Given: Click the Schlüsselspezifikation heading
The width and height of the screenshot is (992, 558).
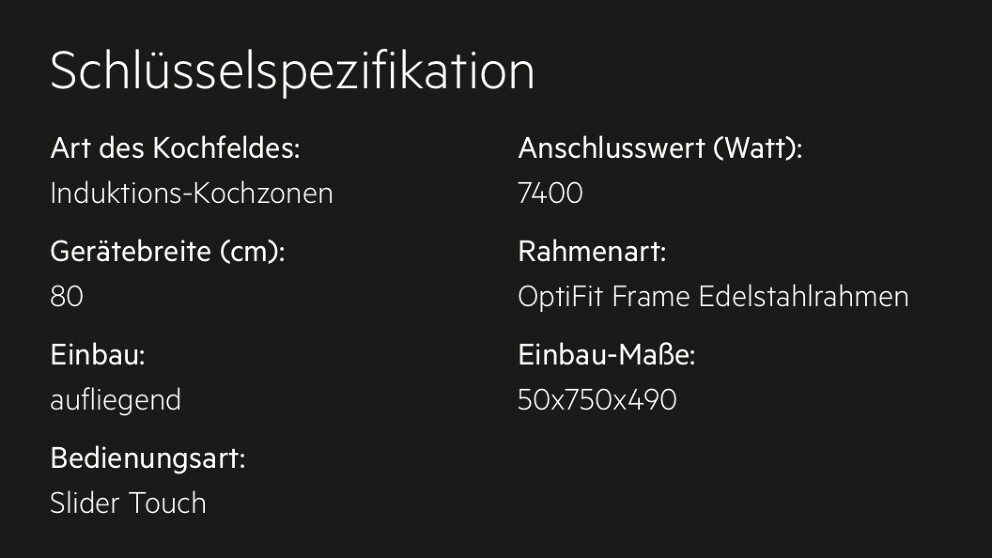Looking at the screenshot, I should [292, 71].
